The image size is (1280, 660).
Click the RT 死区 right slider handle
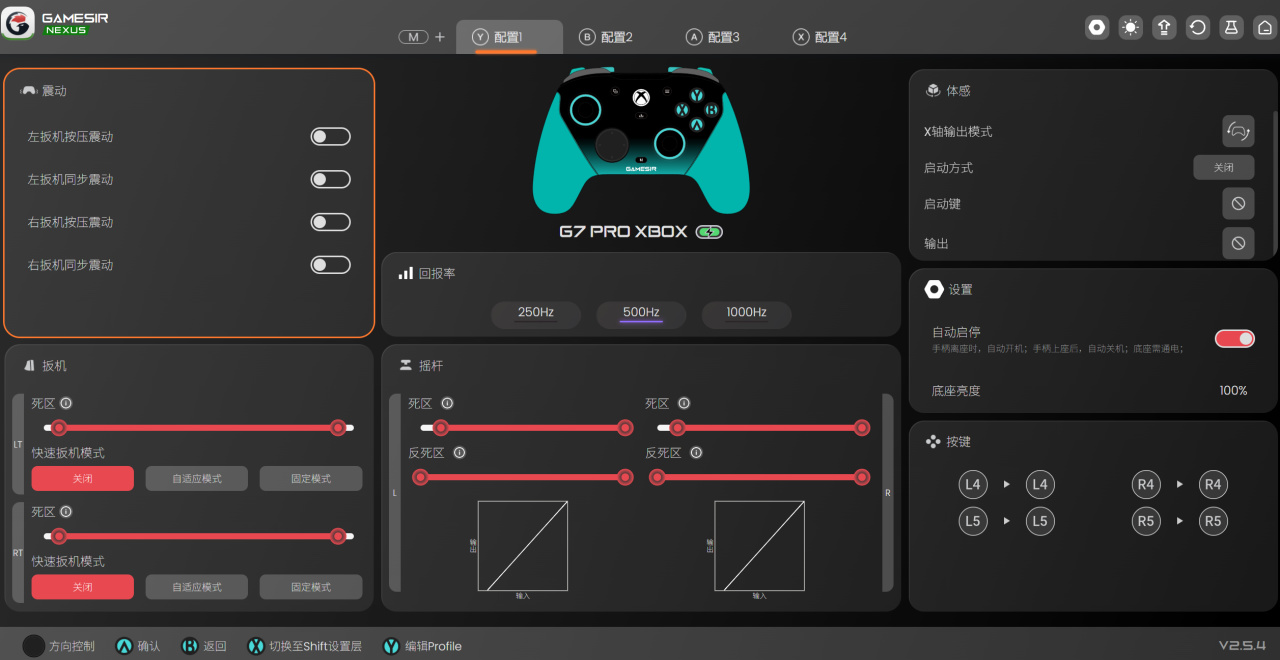coord(338,536)
